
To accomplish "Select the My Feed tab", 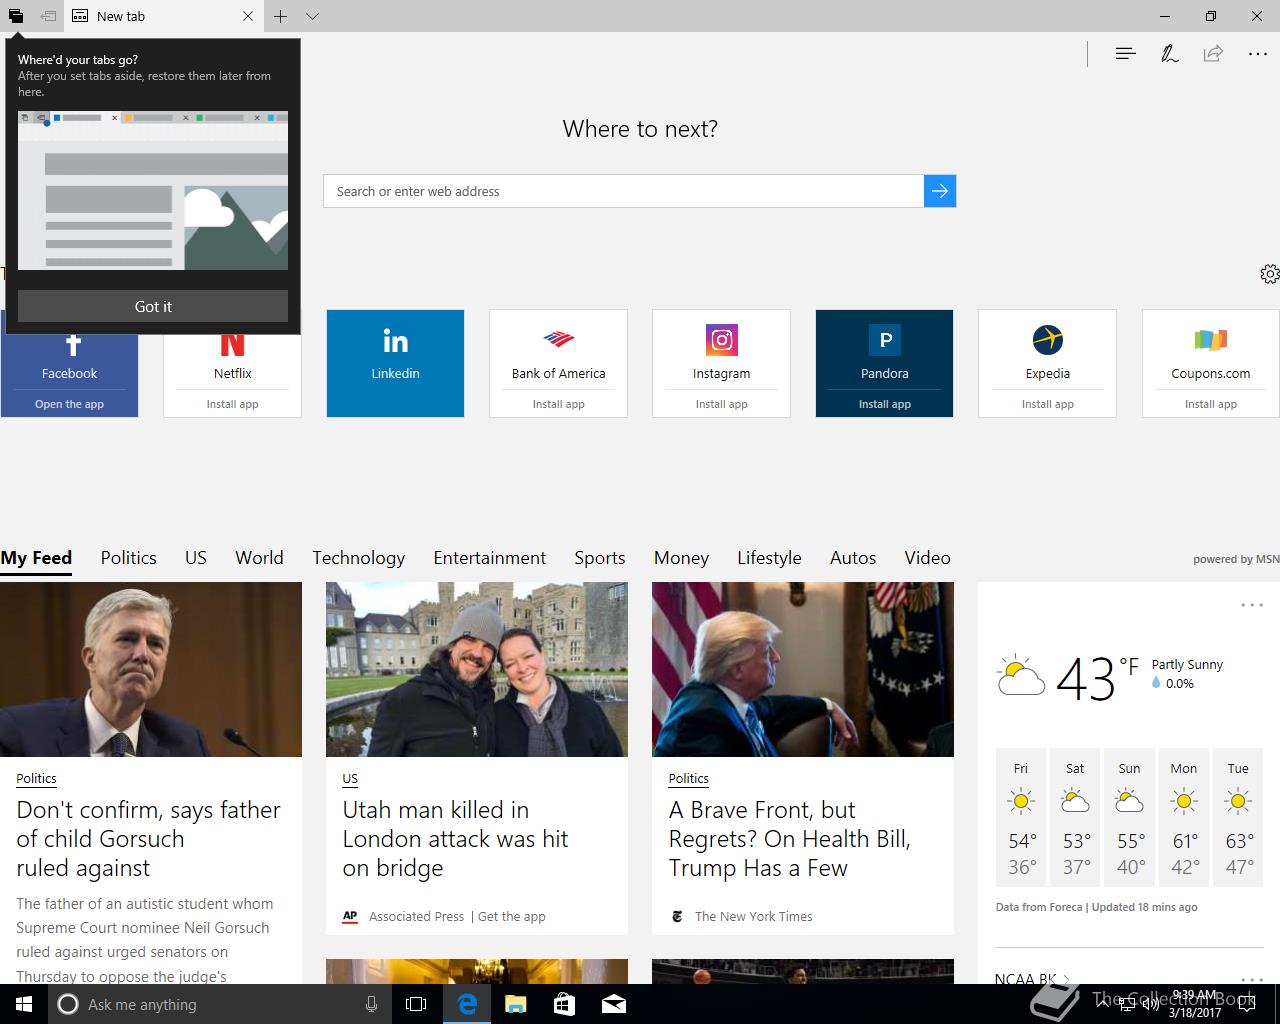I will [36, 558].
